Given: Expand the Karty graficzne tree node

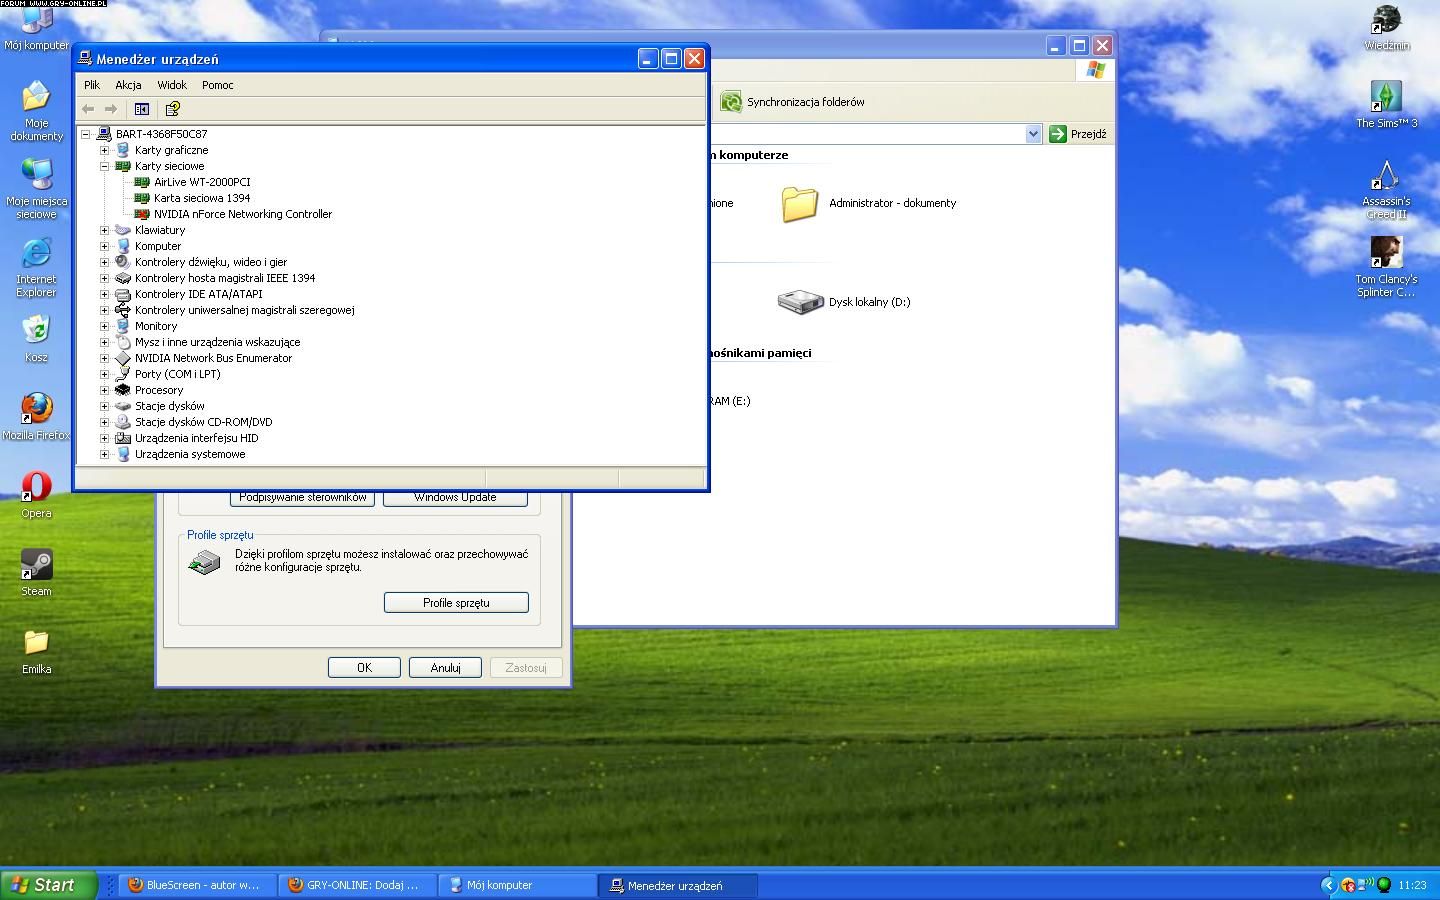Looking at the screenshot, I should coord(104,150).
